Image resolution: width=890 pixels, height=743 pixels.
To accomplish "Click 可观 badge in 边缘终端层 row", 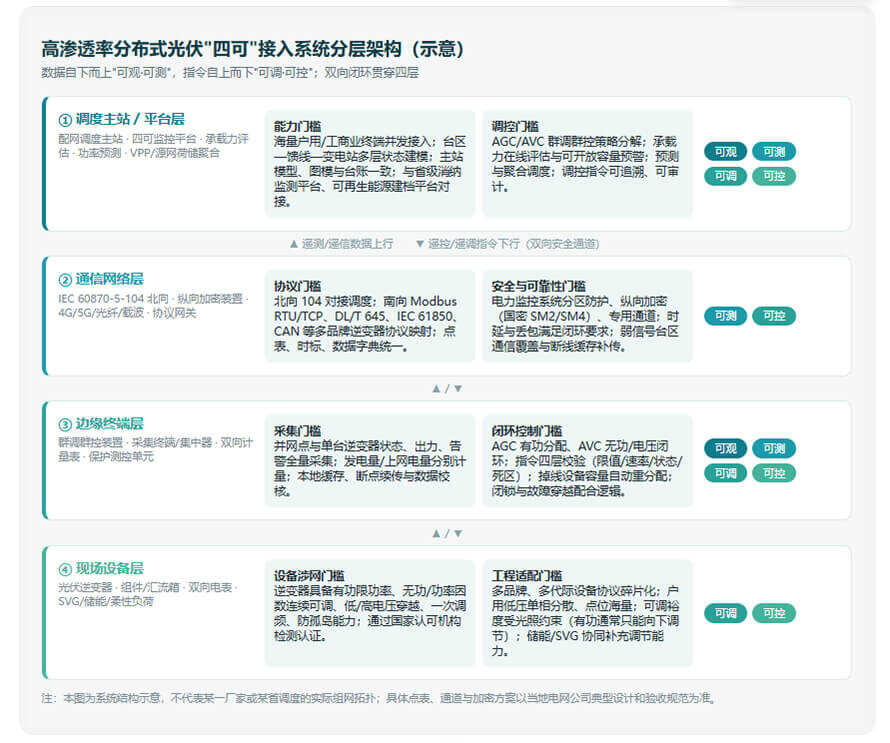I will coord(725,448).
